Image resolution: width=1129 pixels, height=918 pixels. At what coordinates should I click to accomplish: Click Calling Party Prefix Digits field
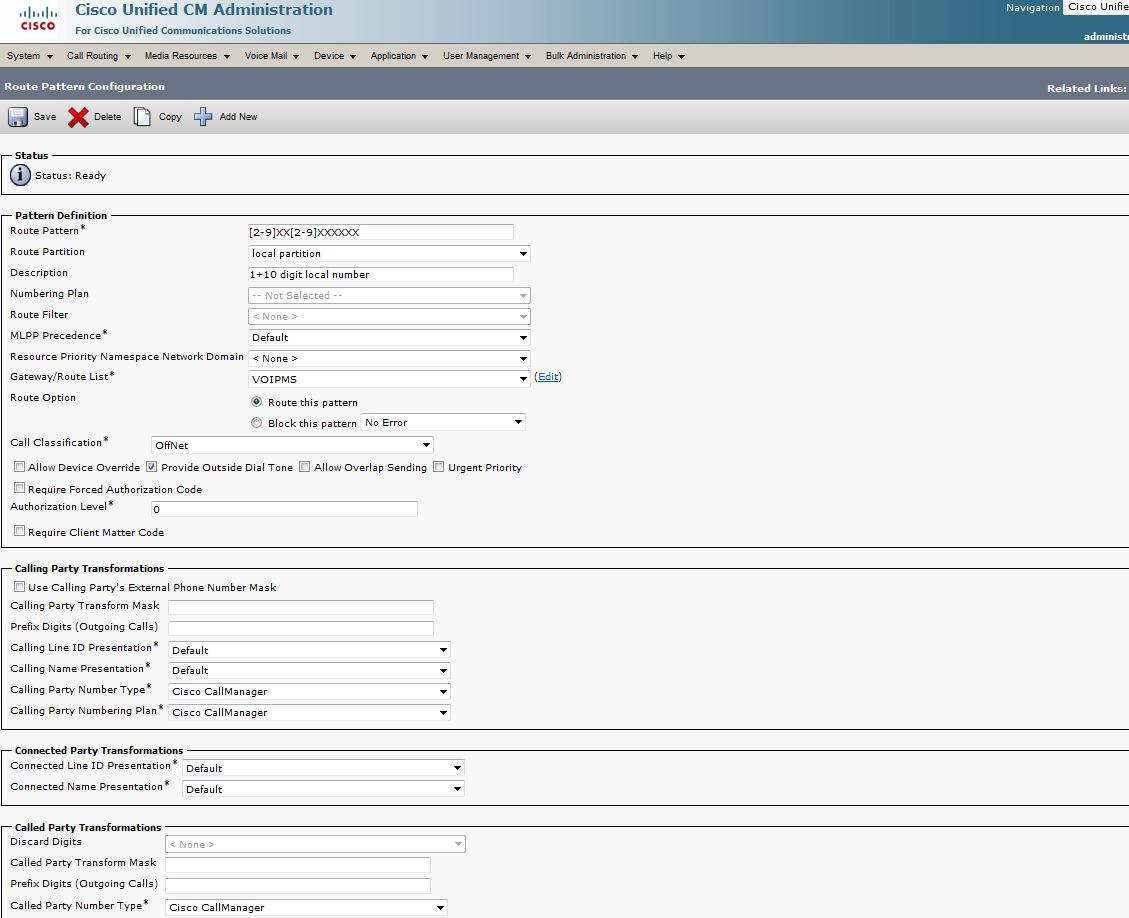[301, 628]
